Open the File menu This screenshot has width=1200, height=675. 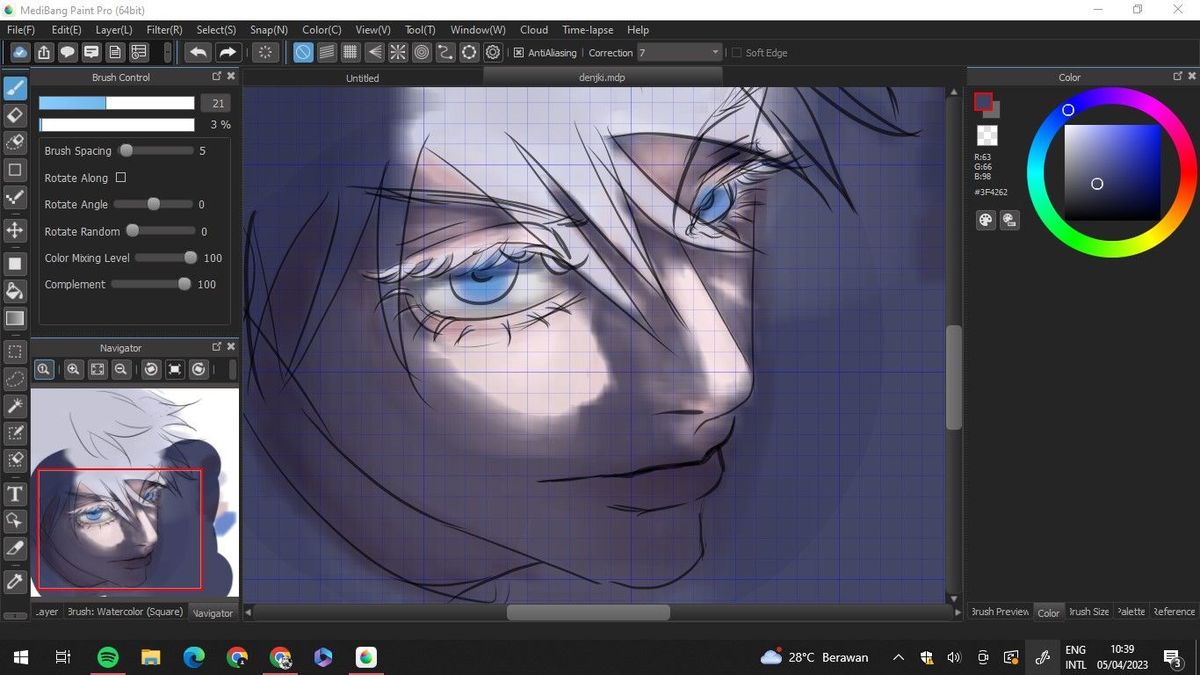pyautogui.click(x=20, y=30)
